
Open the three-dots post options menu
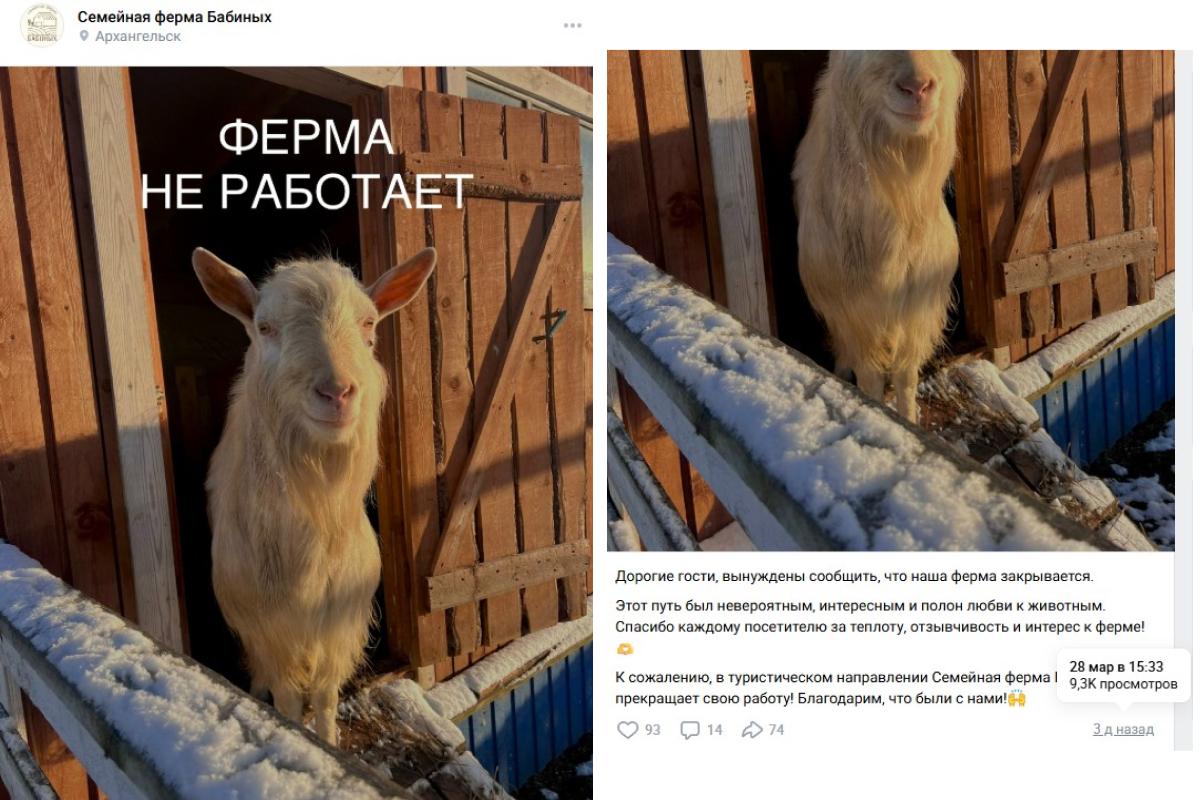[x=572, y=26]
